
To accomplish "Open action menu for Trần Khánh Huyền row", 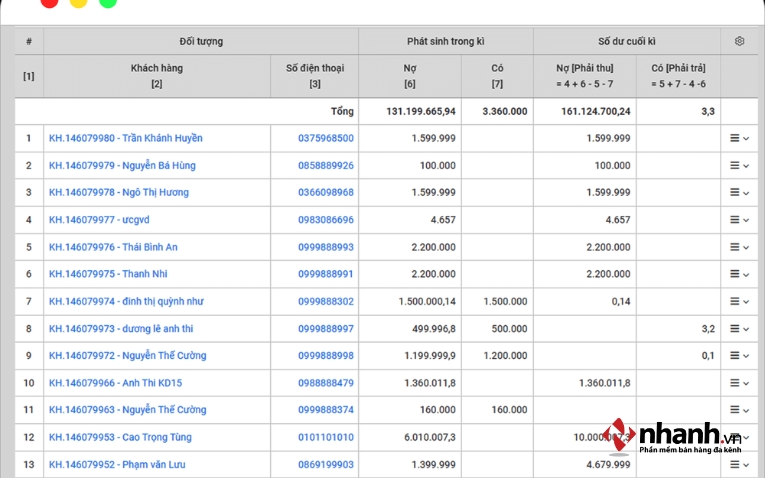I will coord(738,138).
